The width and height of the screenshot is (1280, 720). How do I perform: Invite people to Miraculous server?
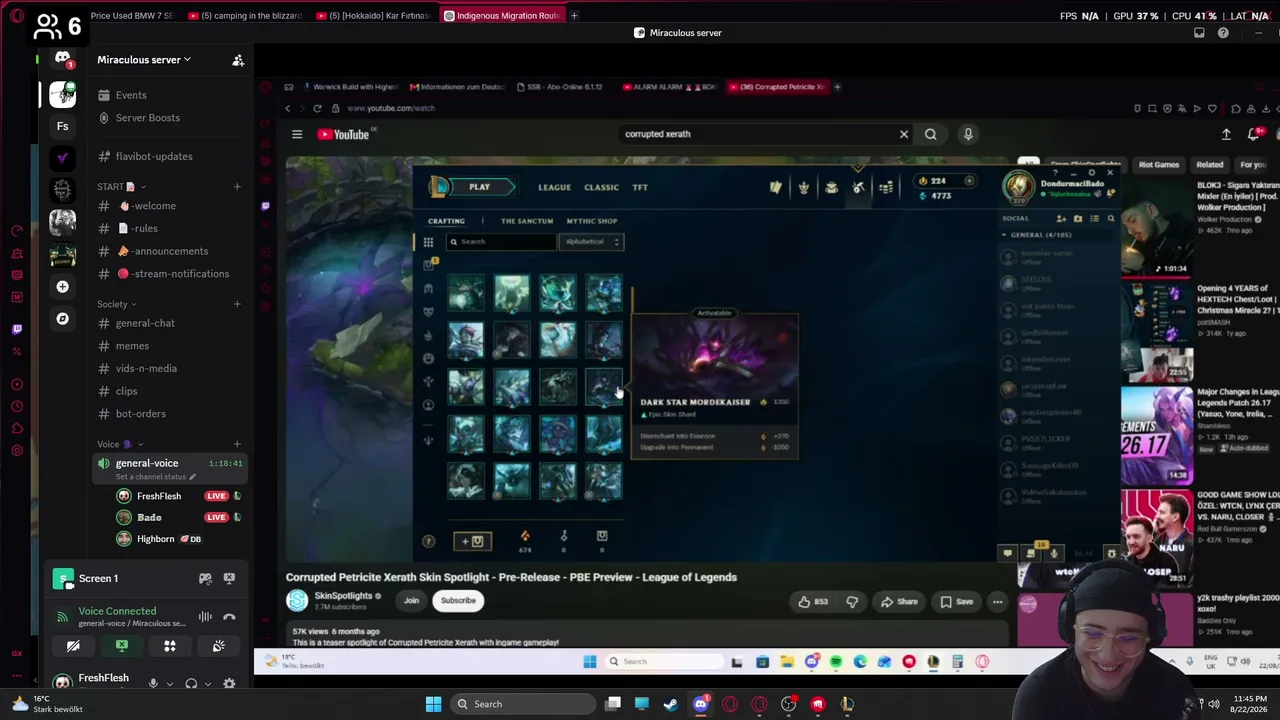click(x=238, y=60)
